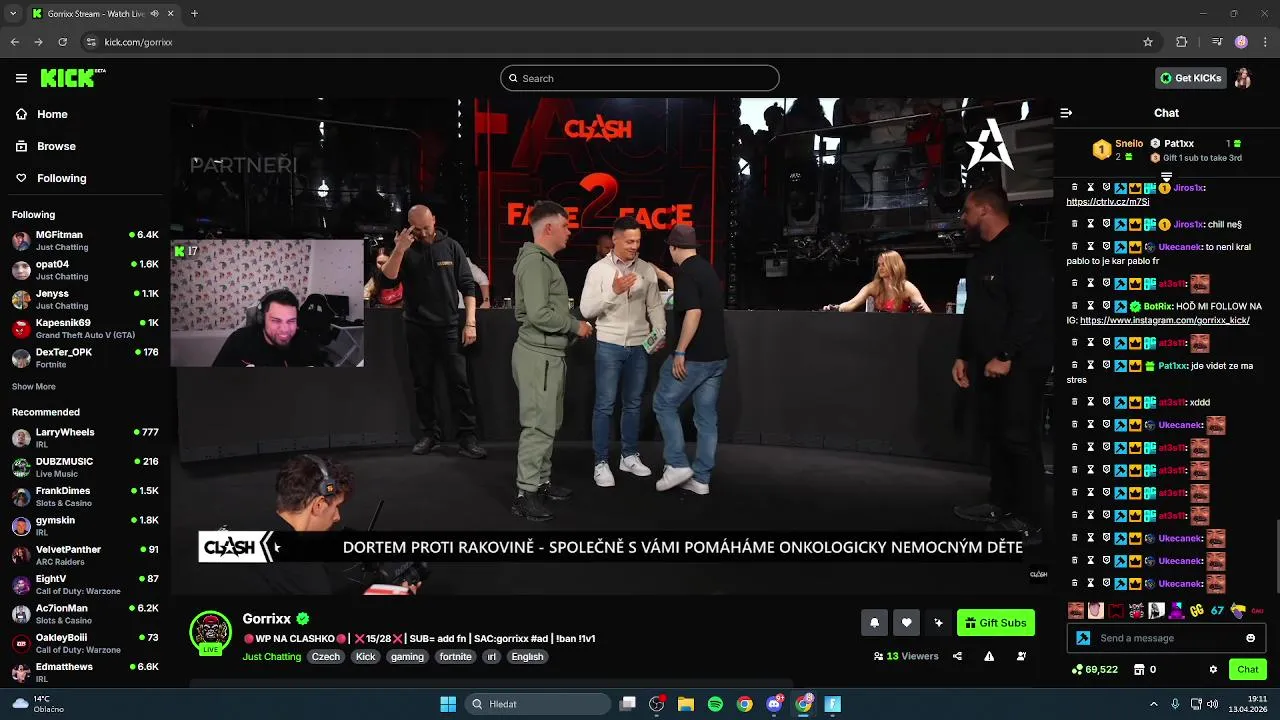The height and width of the screenshot is (720, 1280).
Task: Open the user profile avatar menu
Action: pyautogui.click(x=1243, y=78)
